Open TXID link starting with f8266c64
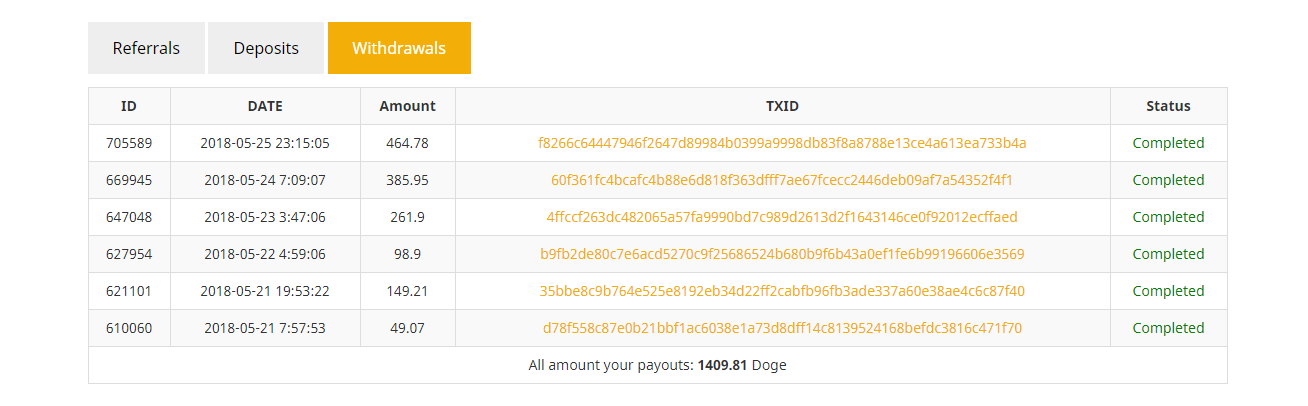Screen dimensions: 1308x406 coord(782,143)
